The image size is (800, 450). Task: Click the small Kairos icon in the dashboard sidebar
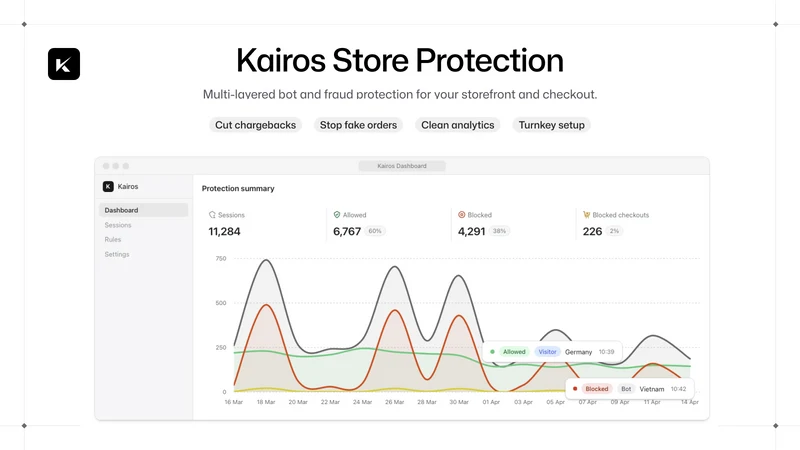108,186
